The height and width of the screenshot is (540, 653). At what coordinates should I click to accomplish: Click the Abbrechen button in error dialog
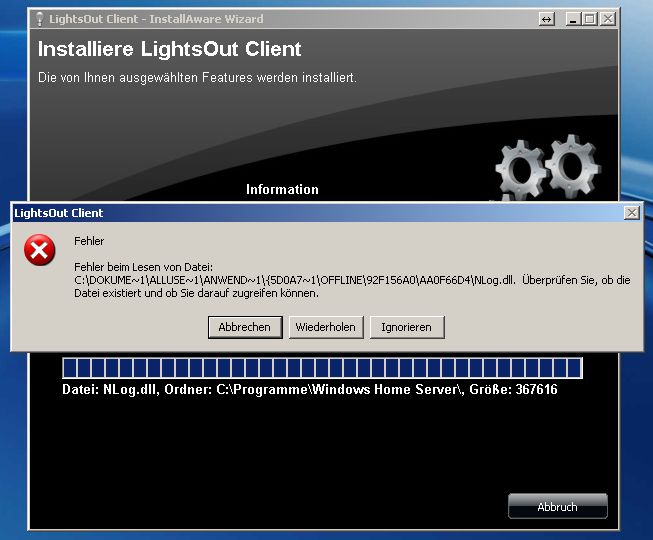[245, 327]
